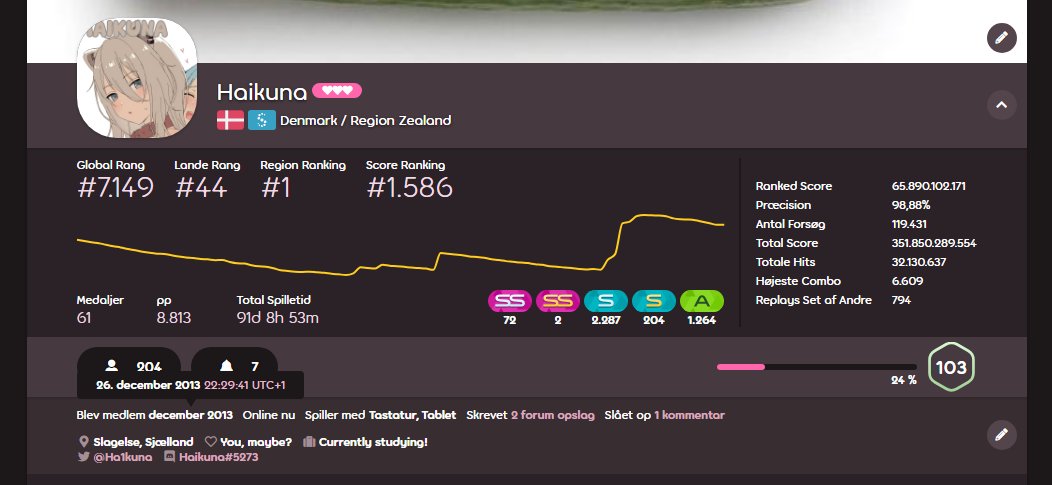Viewport: 1052px width, 485px height.
Task: Click the Discord icon
Action: point(170,457)
